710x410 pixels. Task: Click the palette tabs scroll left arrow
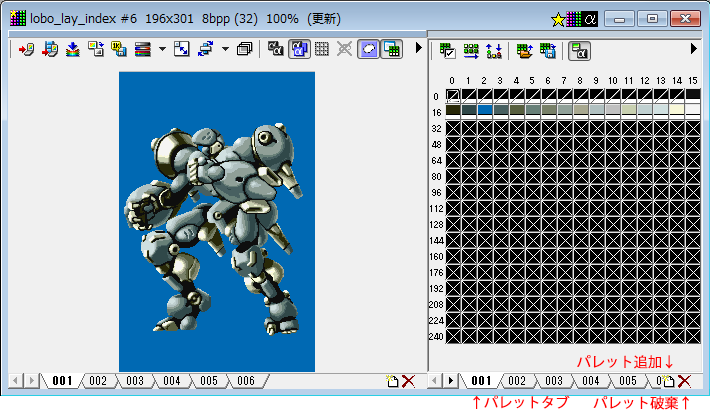(434, 381)
